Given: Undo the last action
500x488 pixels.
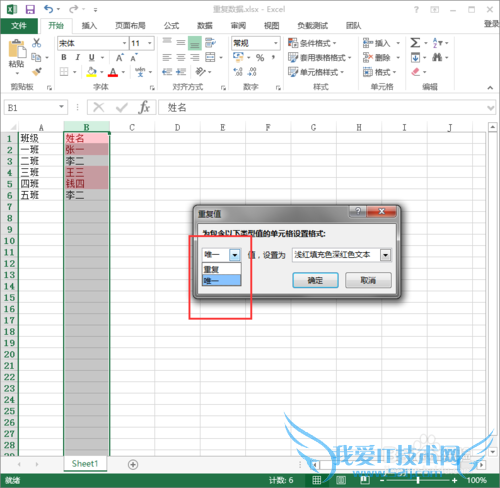Looking at the screenshot, I should pyautogui.click(x=49, y=9).
